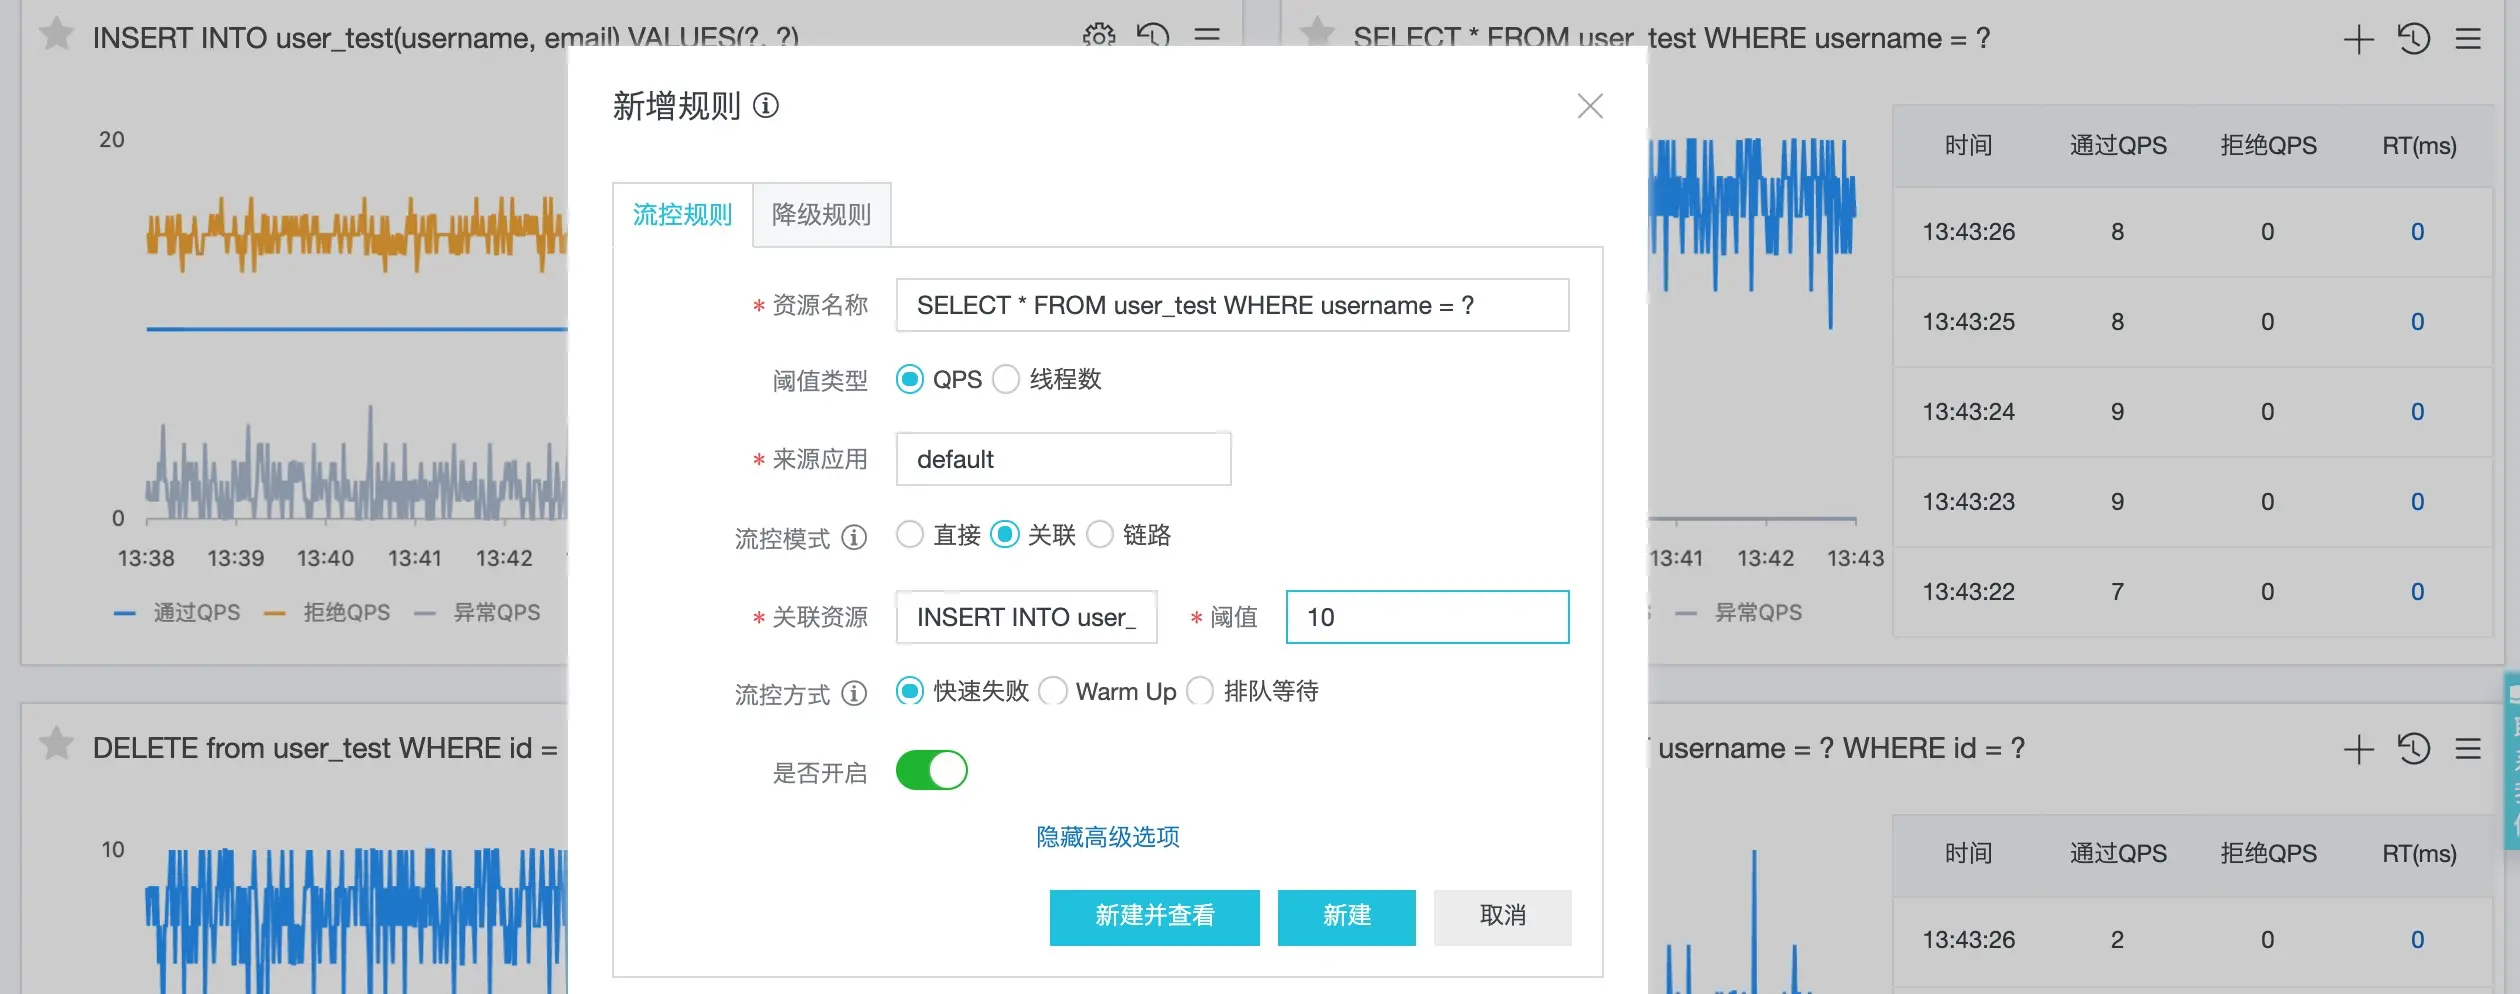Open history icon on the 'WHERE id = ?' panel

coord(2414,749)
